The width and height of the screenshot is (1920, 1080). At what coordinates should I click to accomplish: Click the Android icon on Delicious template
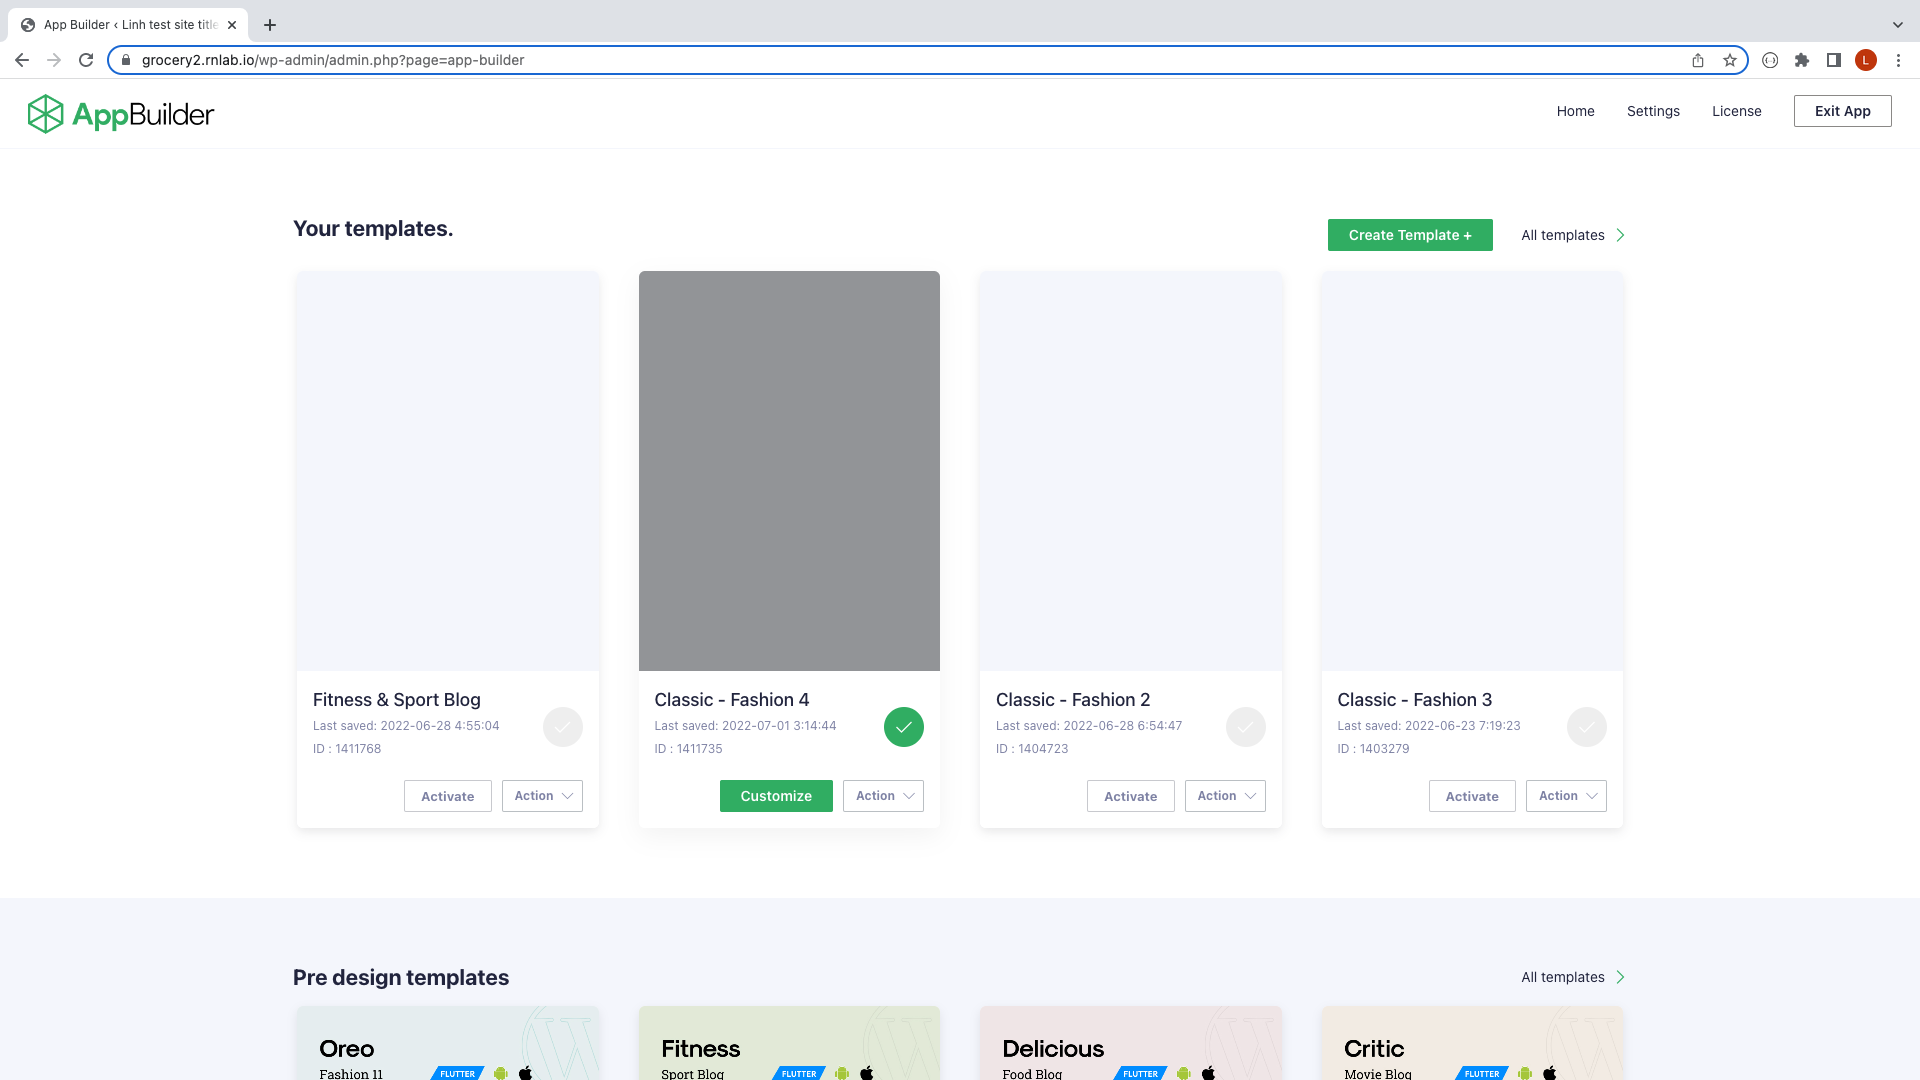(1182, 1073)
